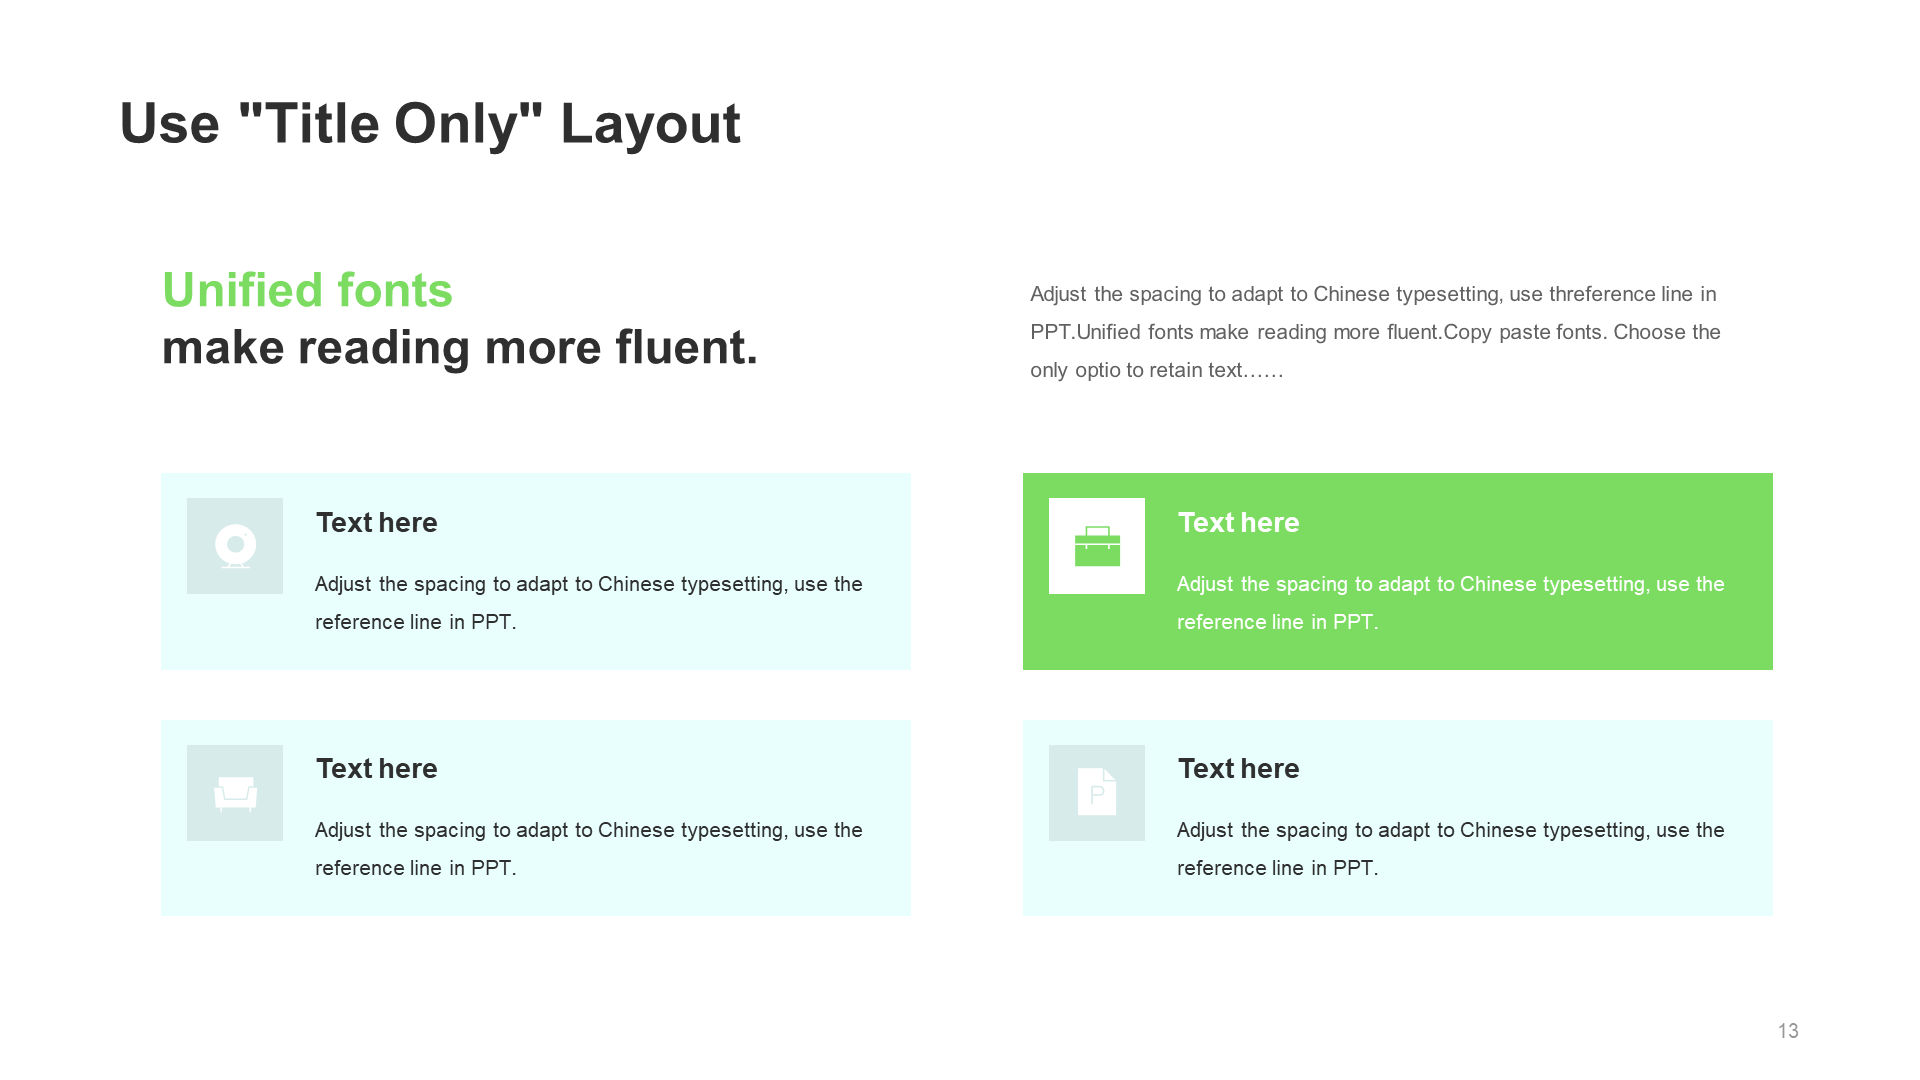Click the slide number 13
The image size is (1920, 1080).
[1788, 1031]
